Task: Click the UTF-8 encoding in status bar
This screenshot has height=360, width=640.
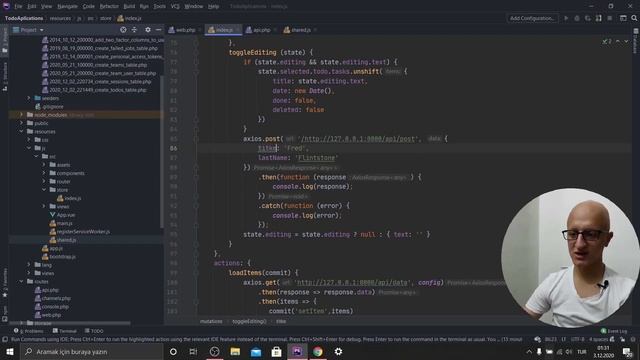Action: click(577, 339)
